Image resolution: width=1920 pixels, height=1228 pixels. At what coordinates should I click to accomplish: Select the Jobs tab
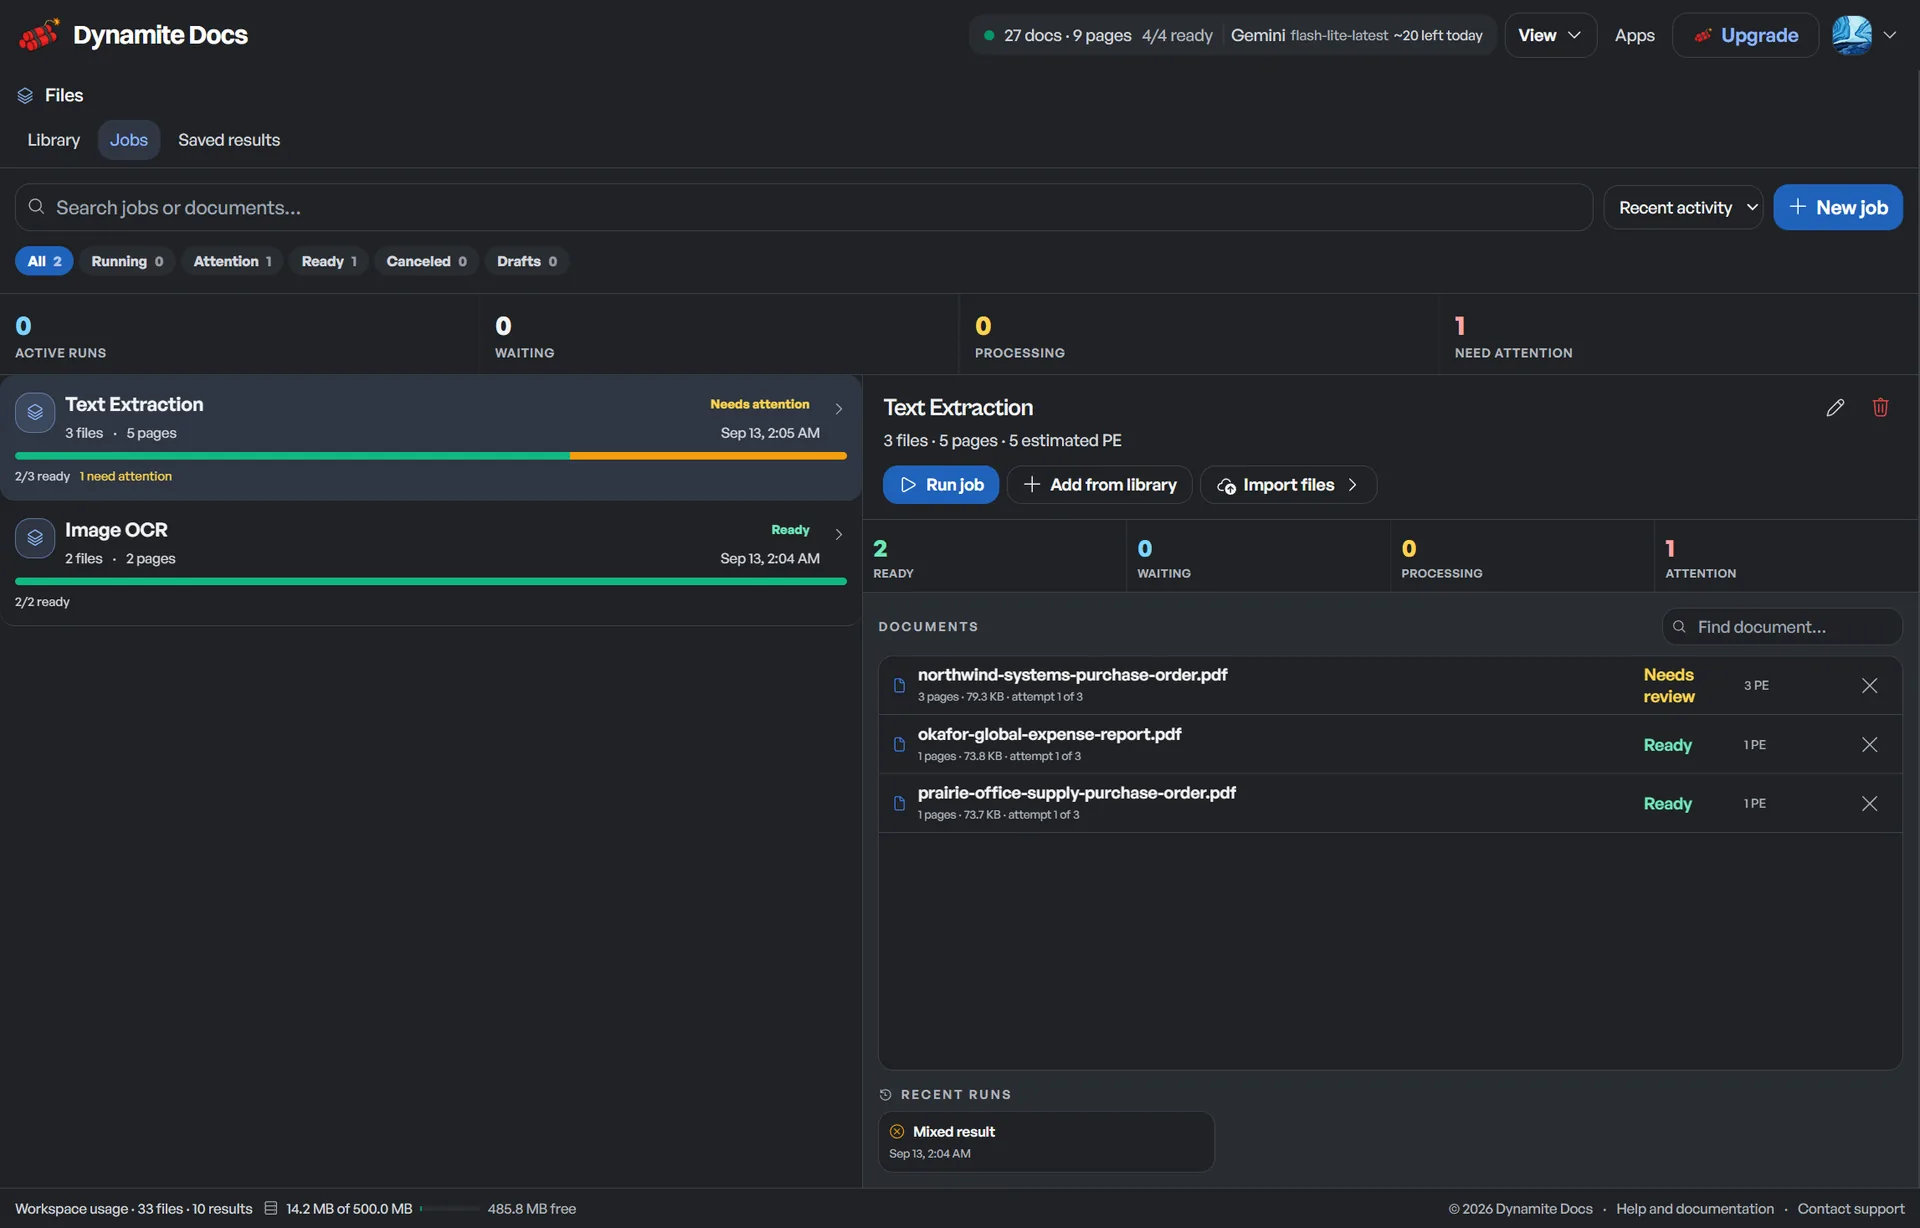[129, 141]
